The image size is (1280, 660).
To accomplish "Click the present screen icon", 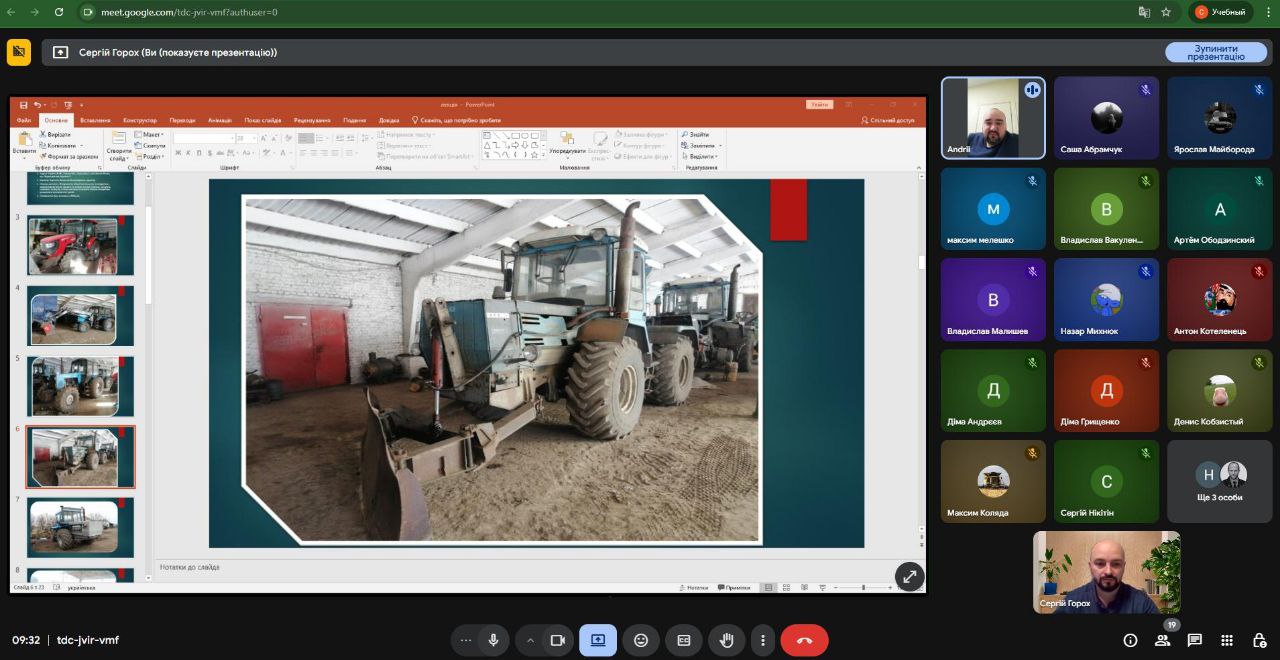I will 598,640.
